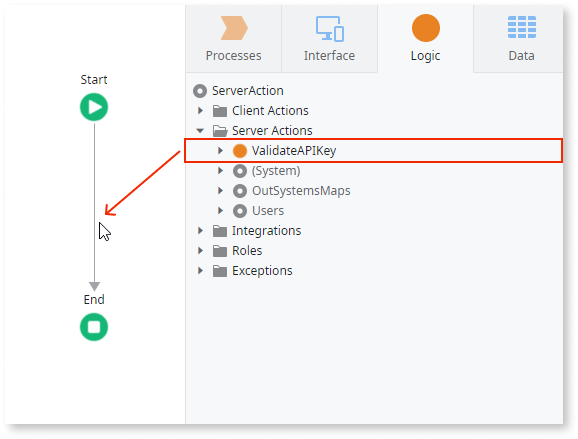Expand the OutSystemsMaps tree arrow
The height and width of the screenshot is (439, 578).
(220, 191)
